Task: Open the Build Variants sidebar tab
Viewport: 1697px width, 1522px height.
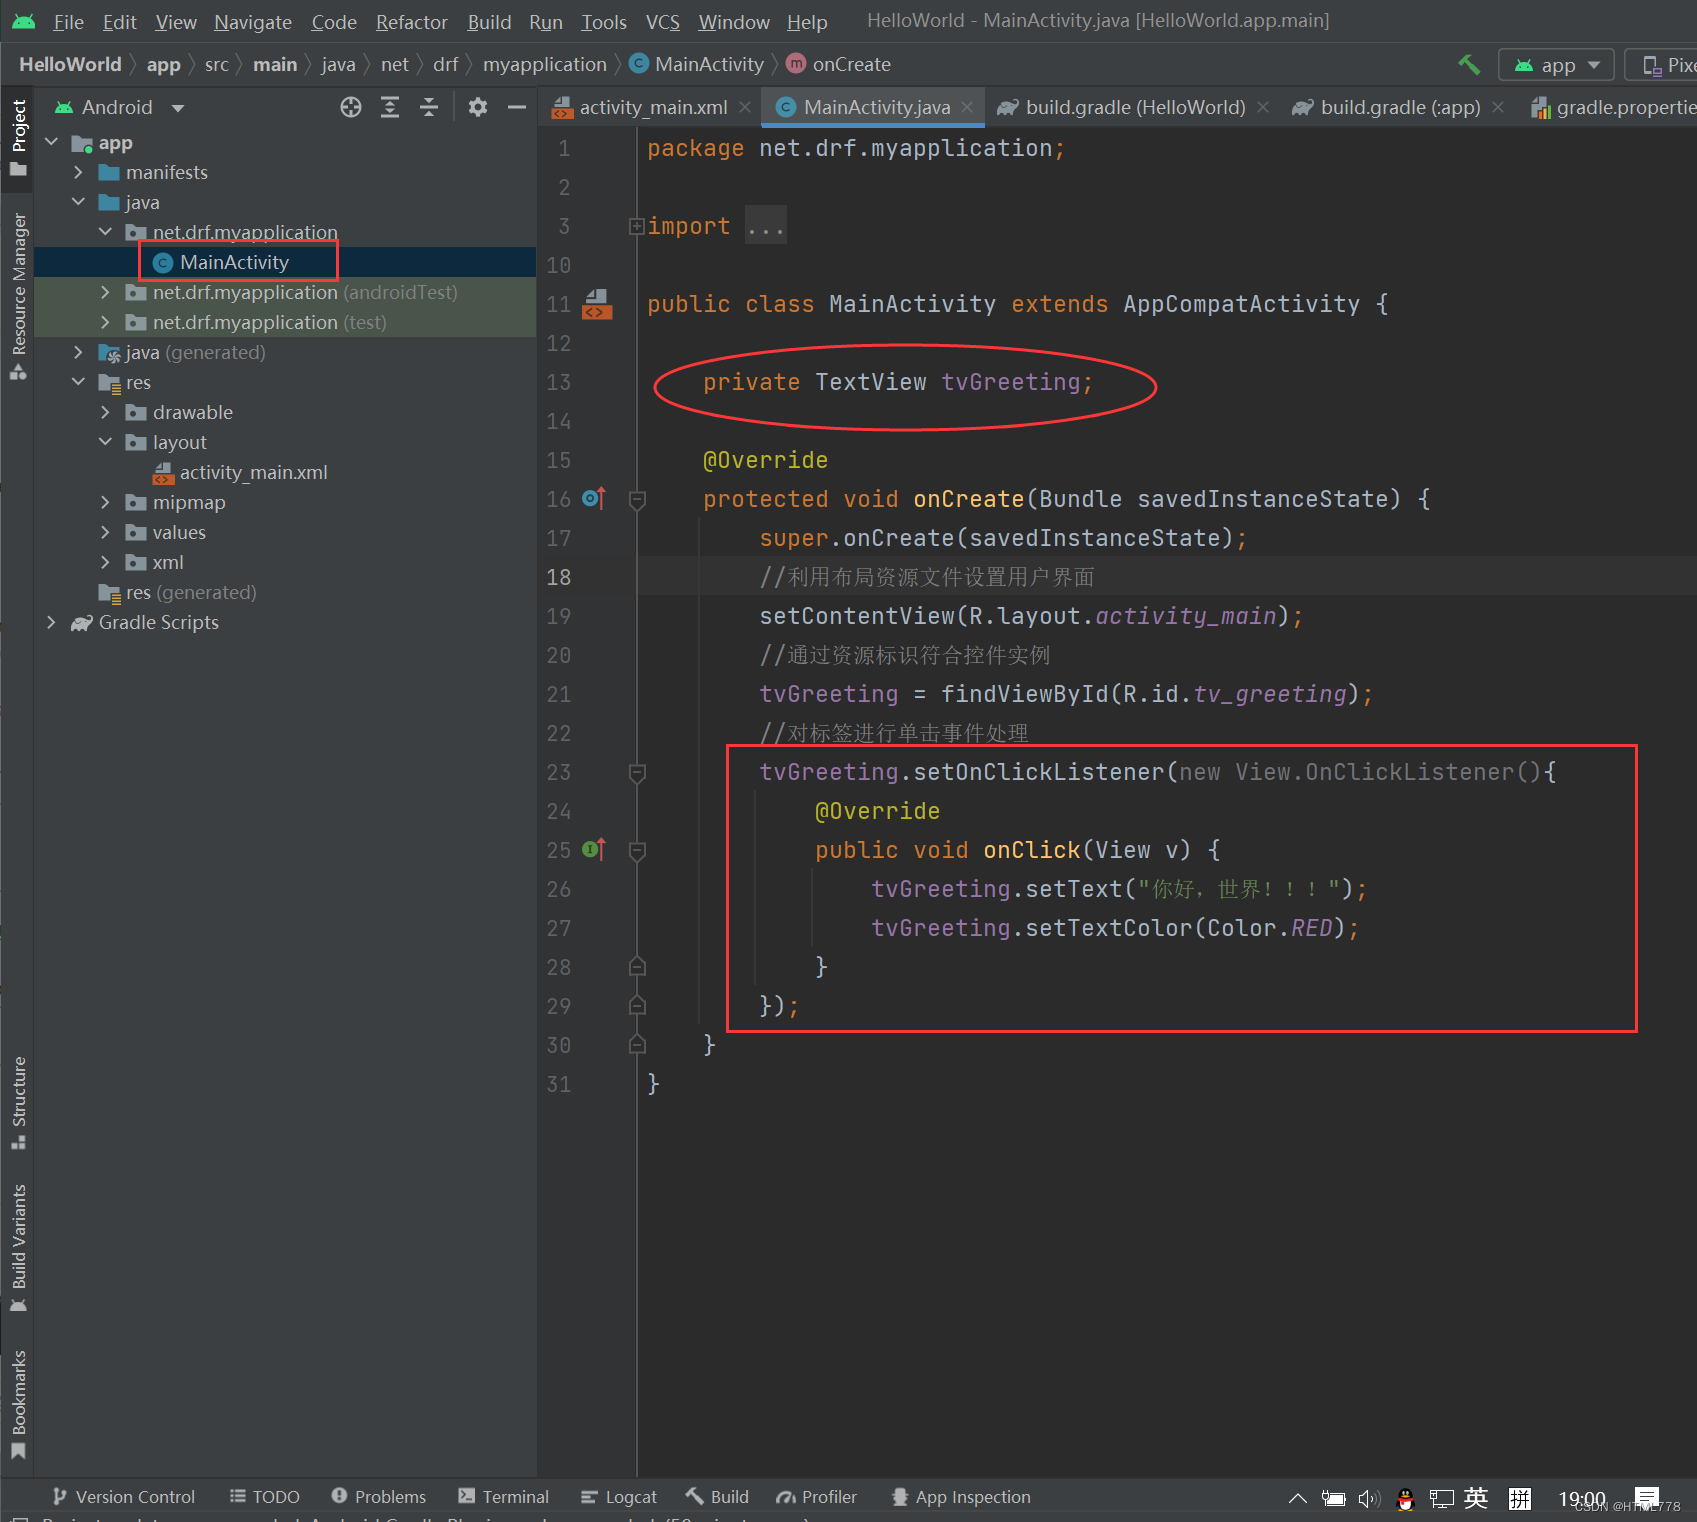Action: click(x=18, y=1248)
